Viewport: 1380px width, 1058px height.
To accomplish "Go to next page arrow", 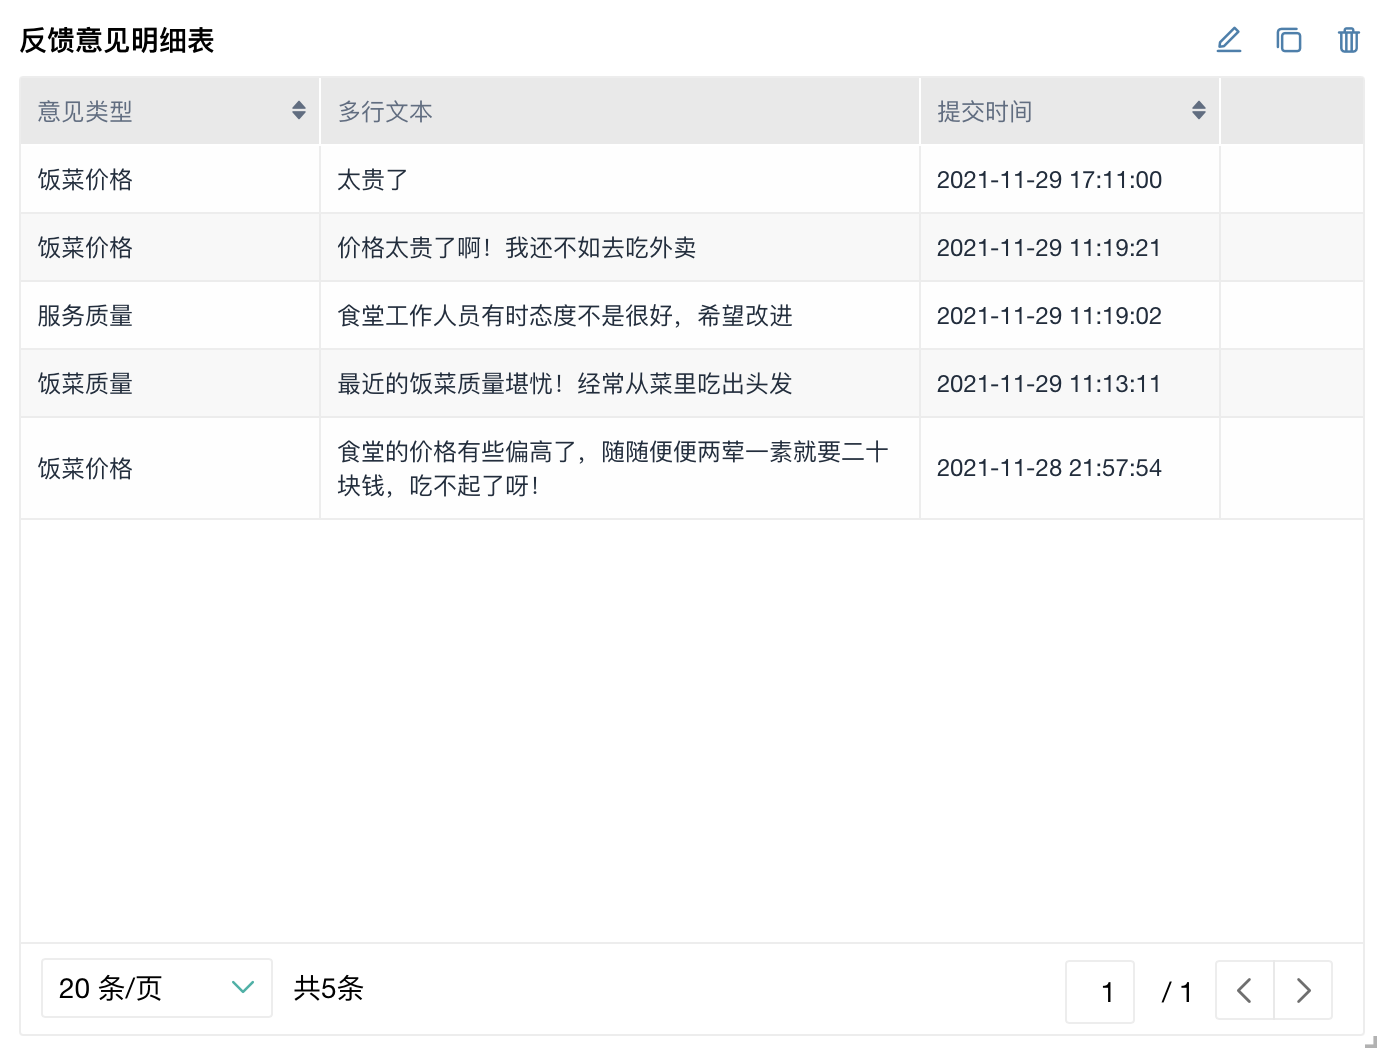I will [1303, 990].
